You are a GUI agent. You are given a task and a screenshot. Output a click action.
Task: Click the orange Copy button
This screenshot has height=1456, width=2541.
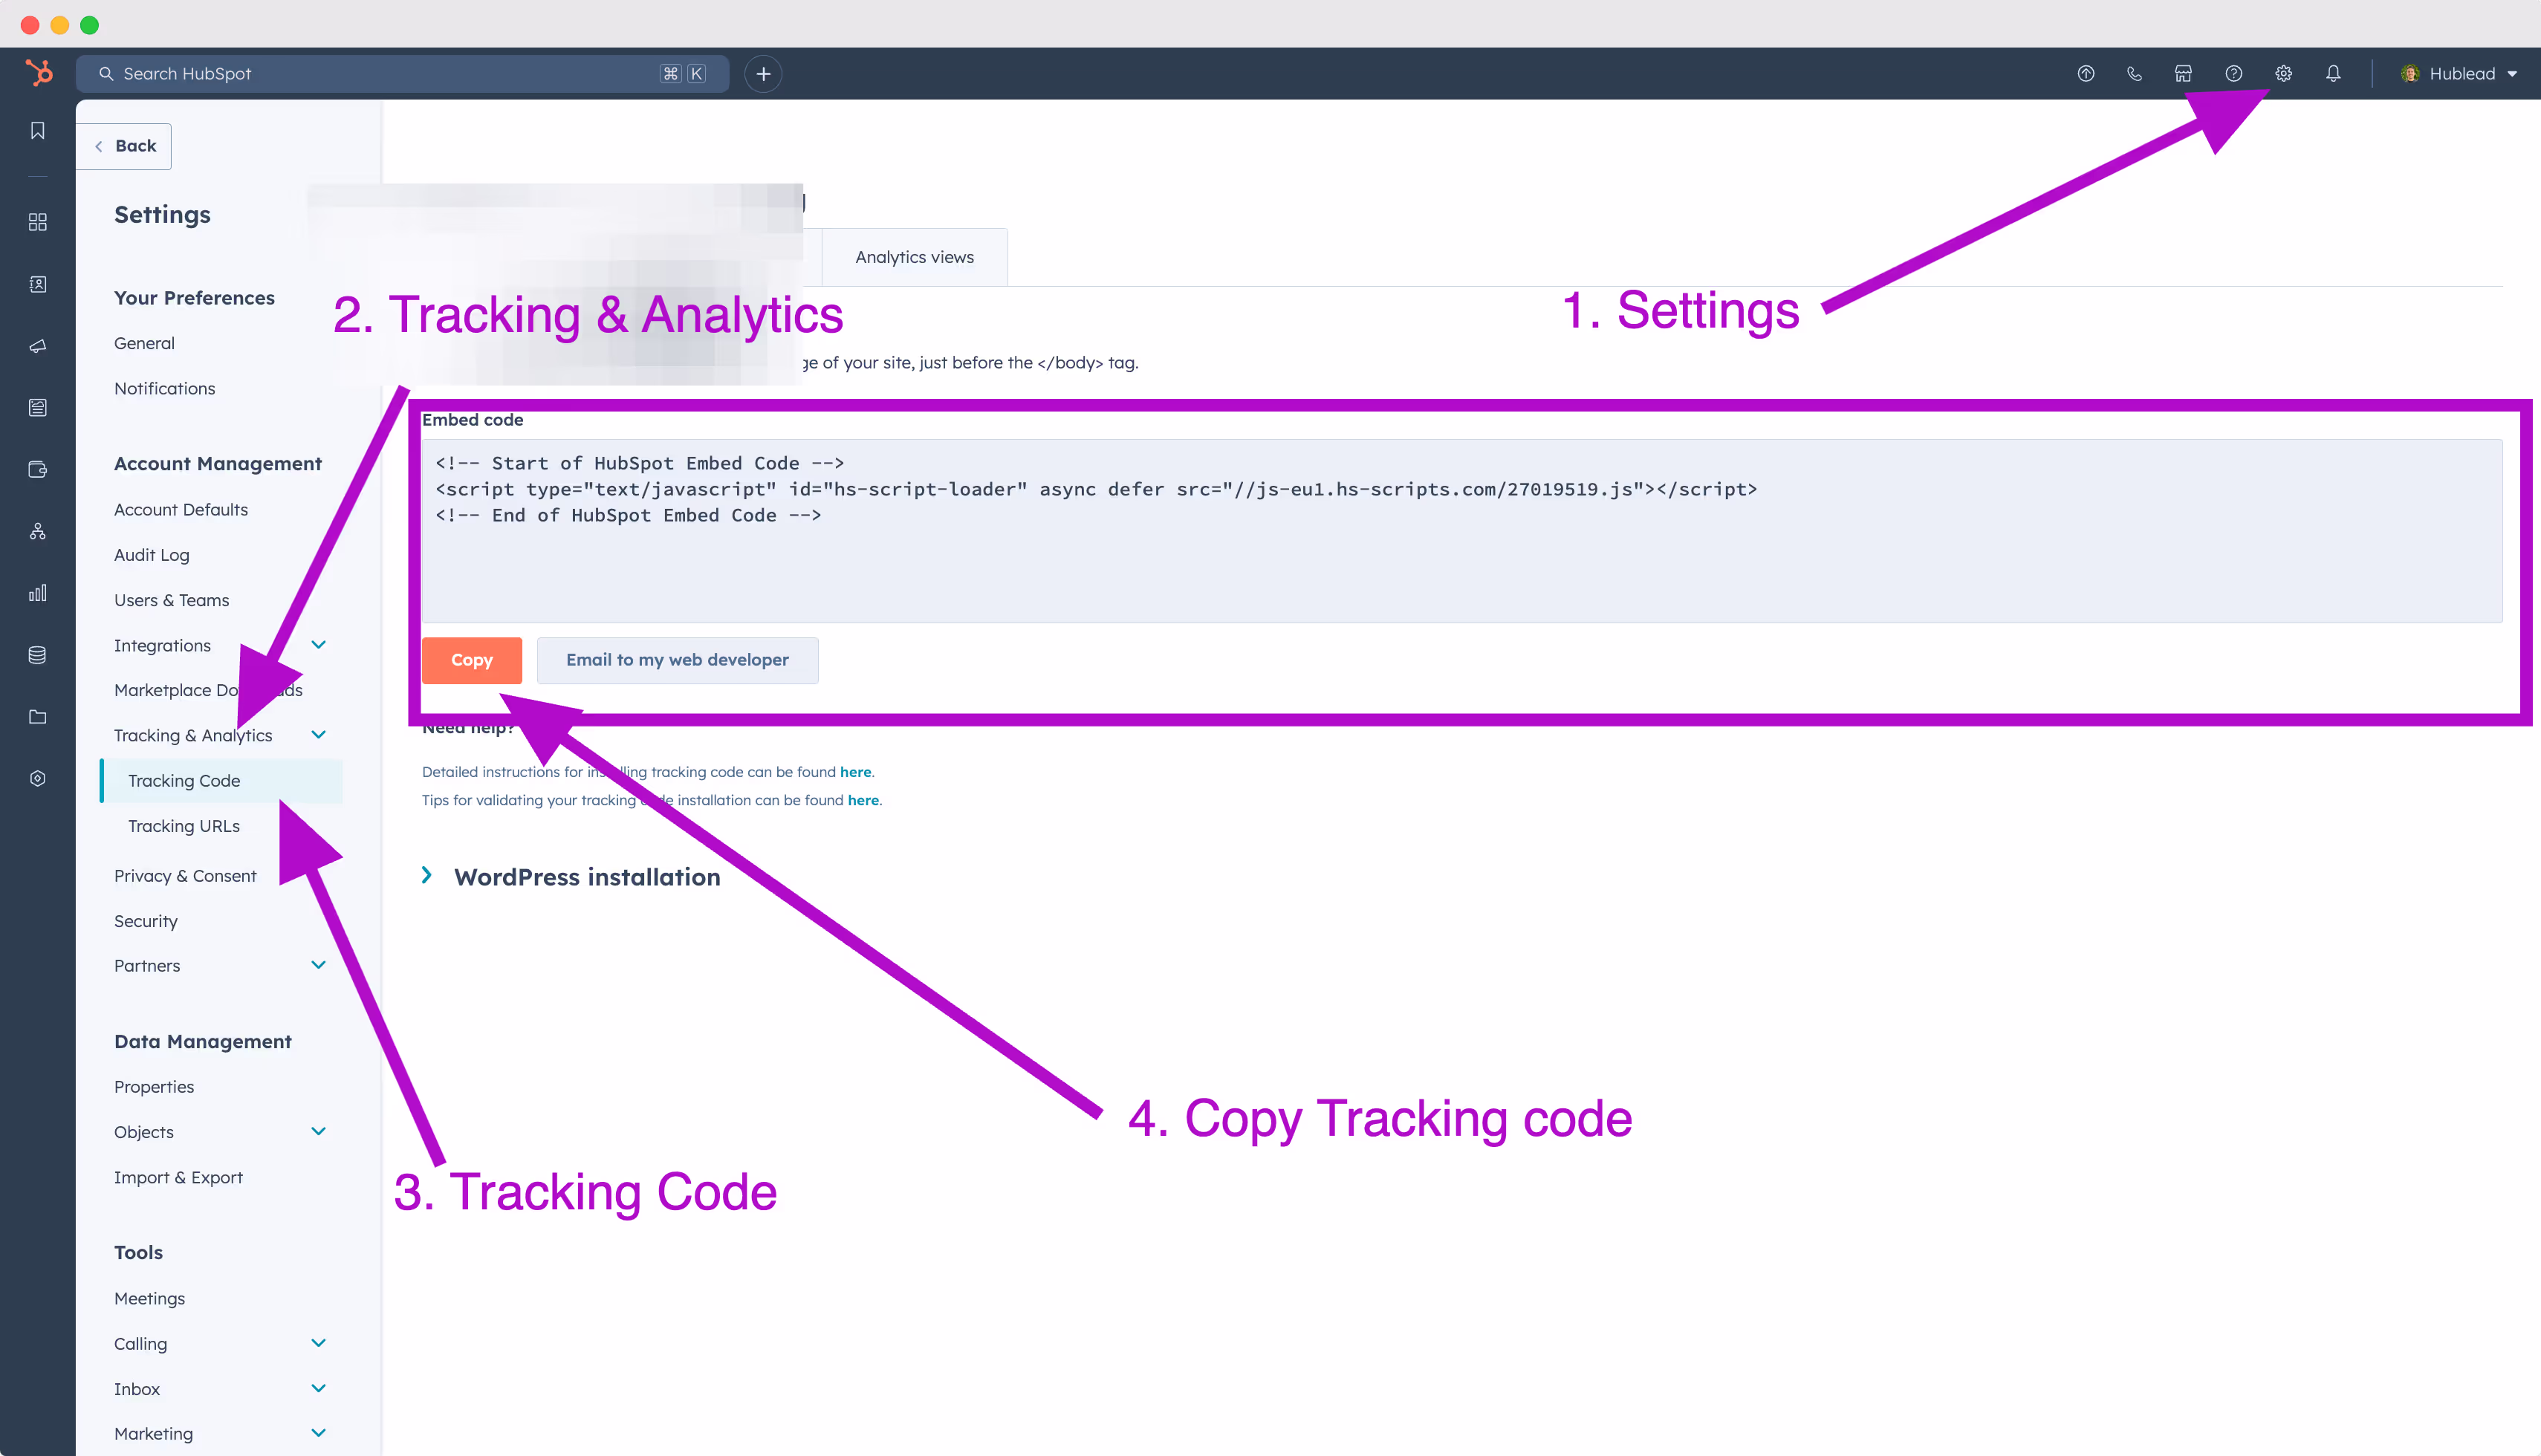click(472, 660)
